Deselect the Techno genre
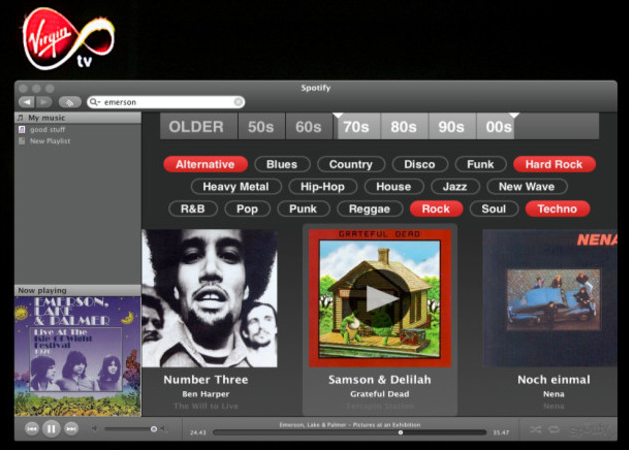Viewport: 629px width, 450px height. 558,209
